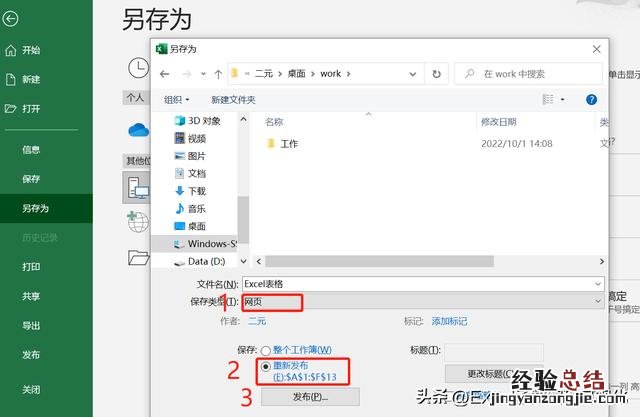Click the 发布(P)... button
The width and height of the screenshot is (640, 417).
click(x=310, y=397)
